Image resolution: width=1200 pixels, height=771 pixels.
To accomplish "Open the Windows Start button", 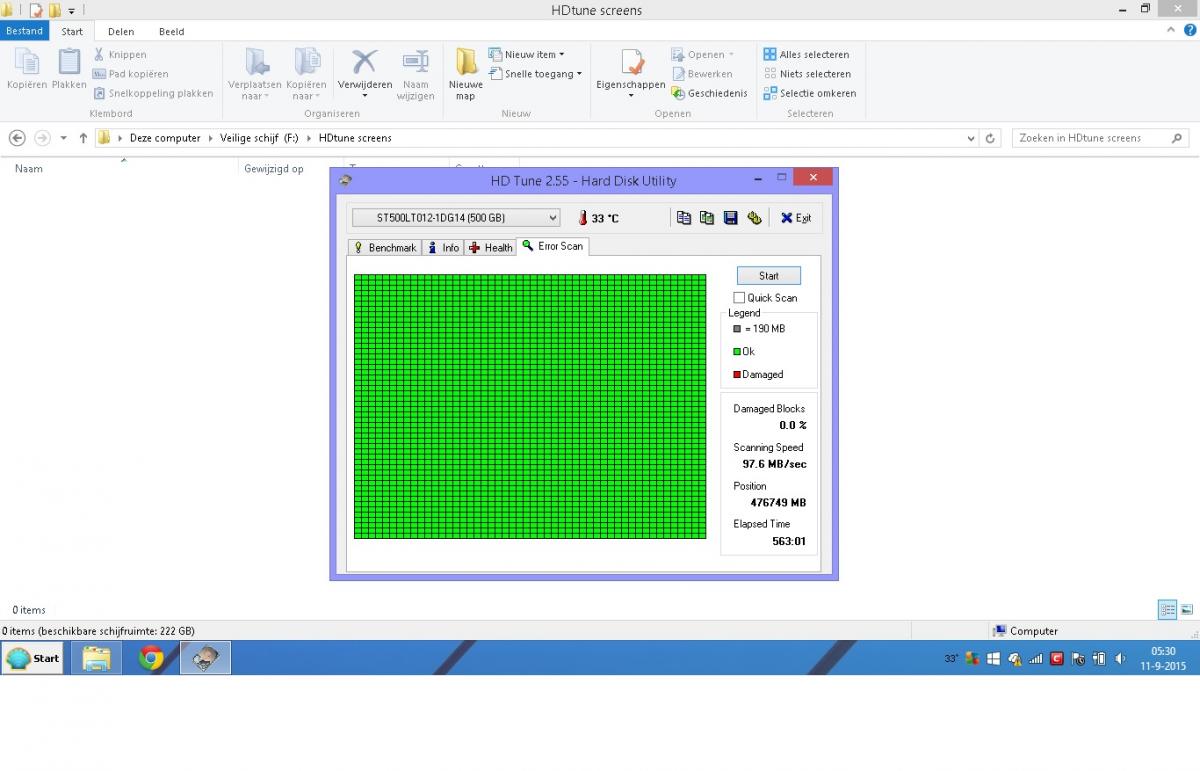I will (x=33, y=658).
